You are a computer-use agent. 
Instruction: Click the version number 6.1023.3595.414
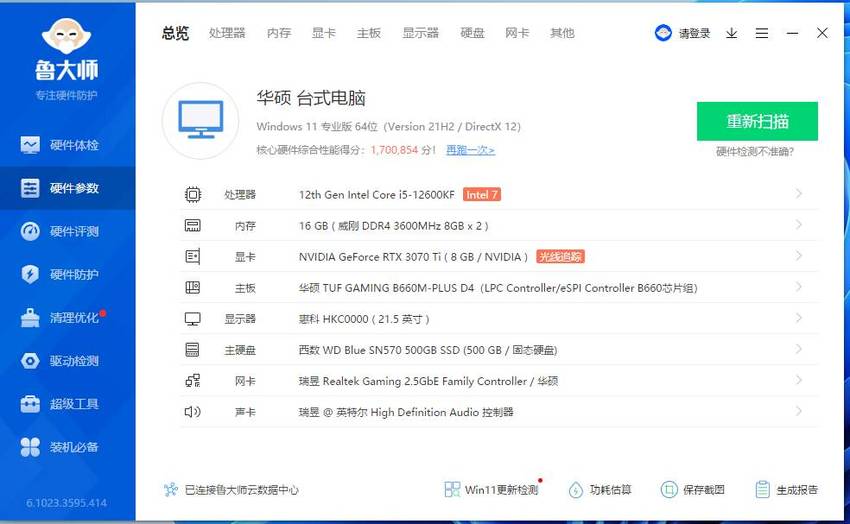[x=67, y=503]
